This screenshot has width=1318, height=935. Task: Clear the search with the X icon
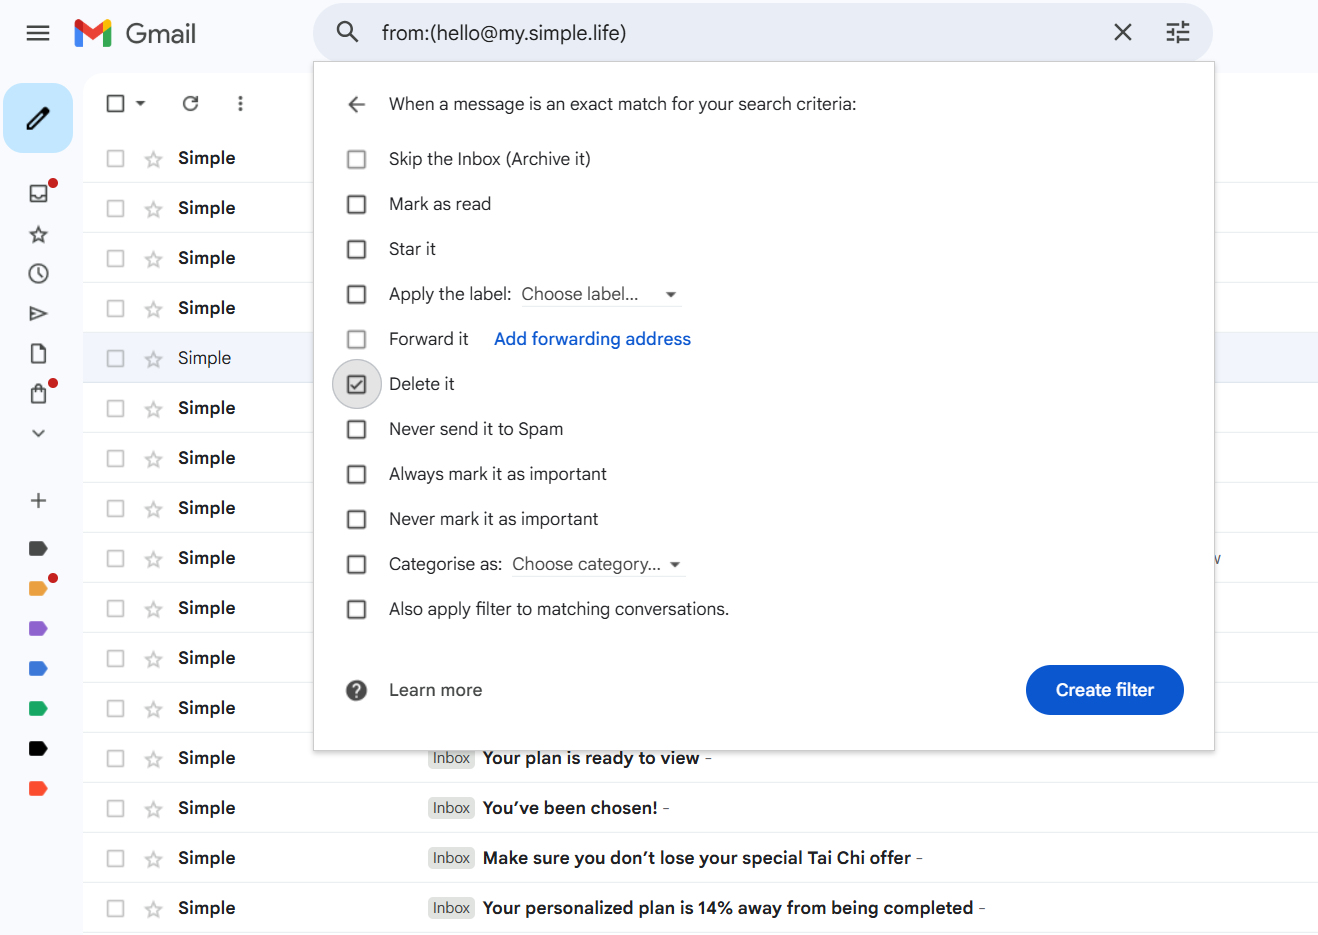coord(1123,32)
